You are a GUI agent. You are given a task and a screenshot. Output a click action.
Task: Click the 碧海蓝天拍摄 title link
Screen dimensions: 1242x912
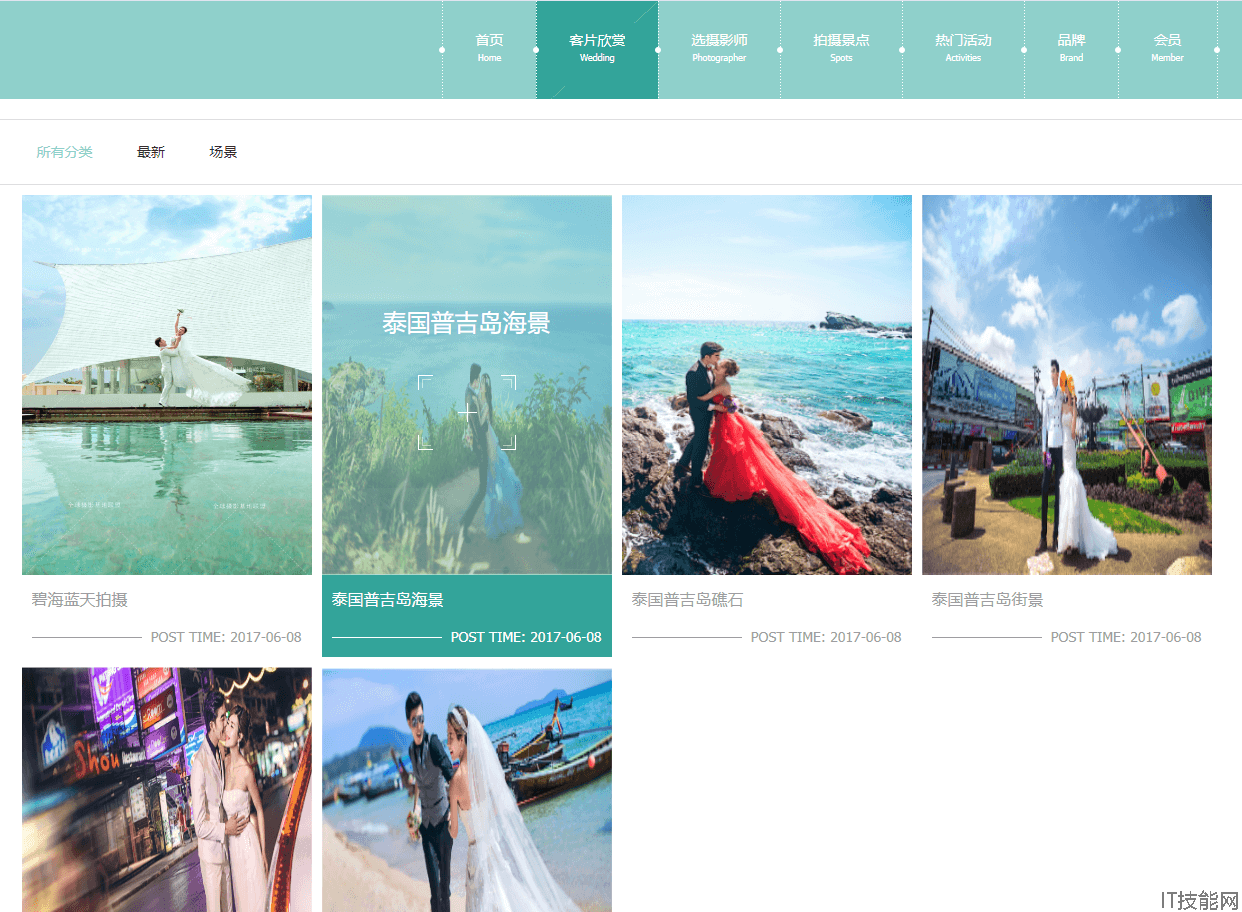coord(80,600)
